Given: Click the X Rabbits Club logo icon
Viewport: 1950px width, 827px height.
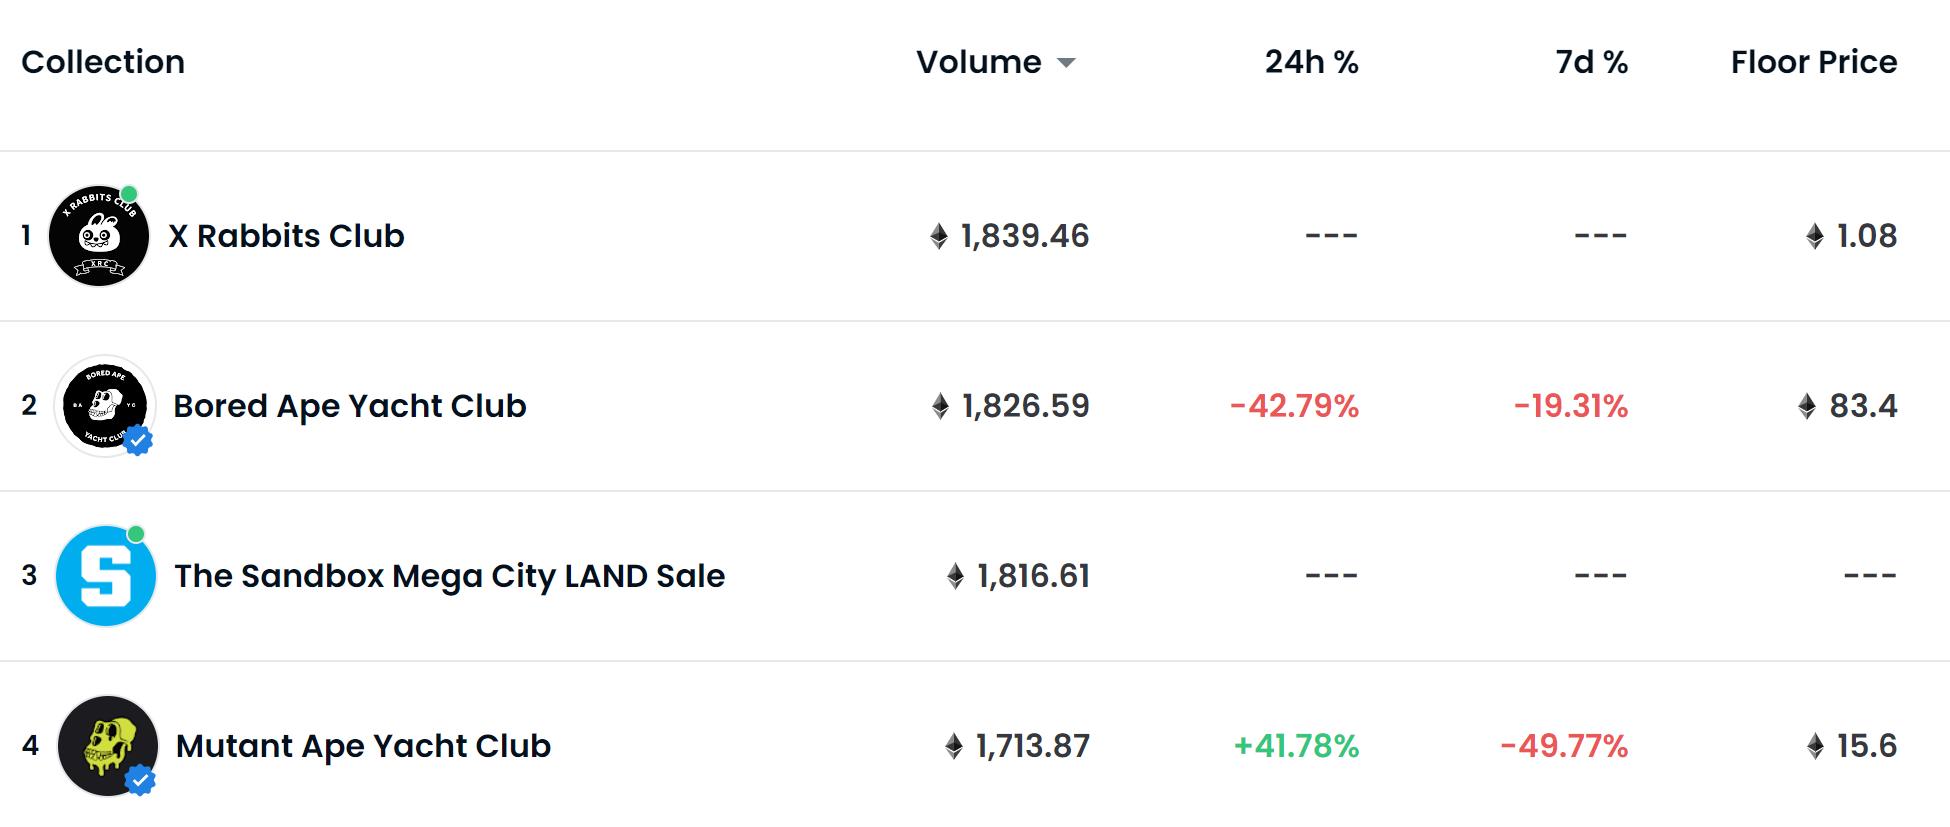Looking at the screenshot, I should pos(98,237).
